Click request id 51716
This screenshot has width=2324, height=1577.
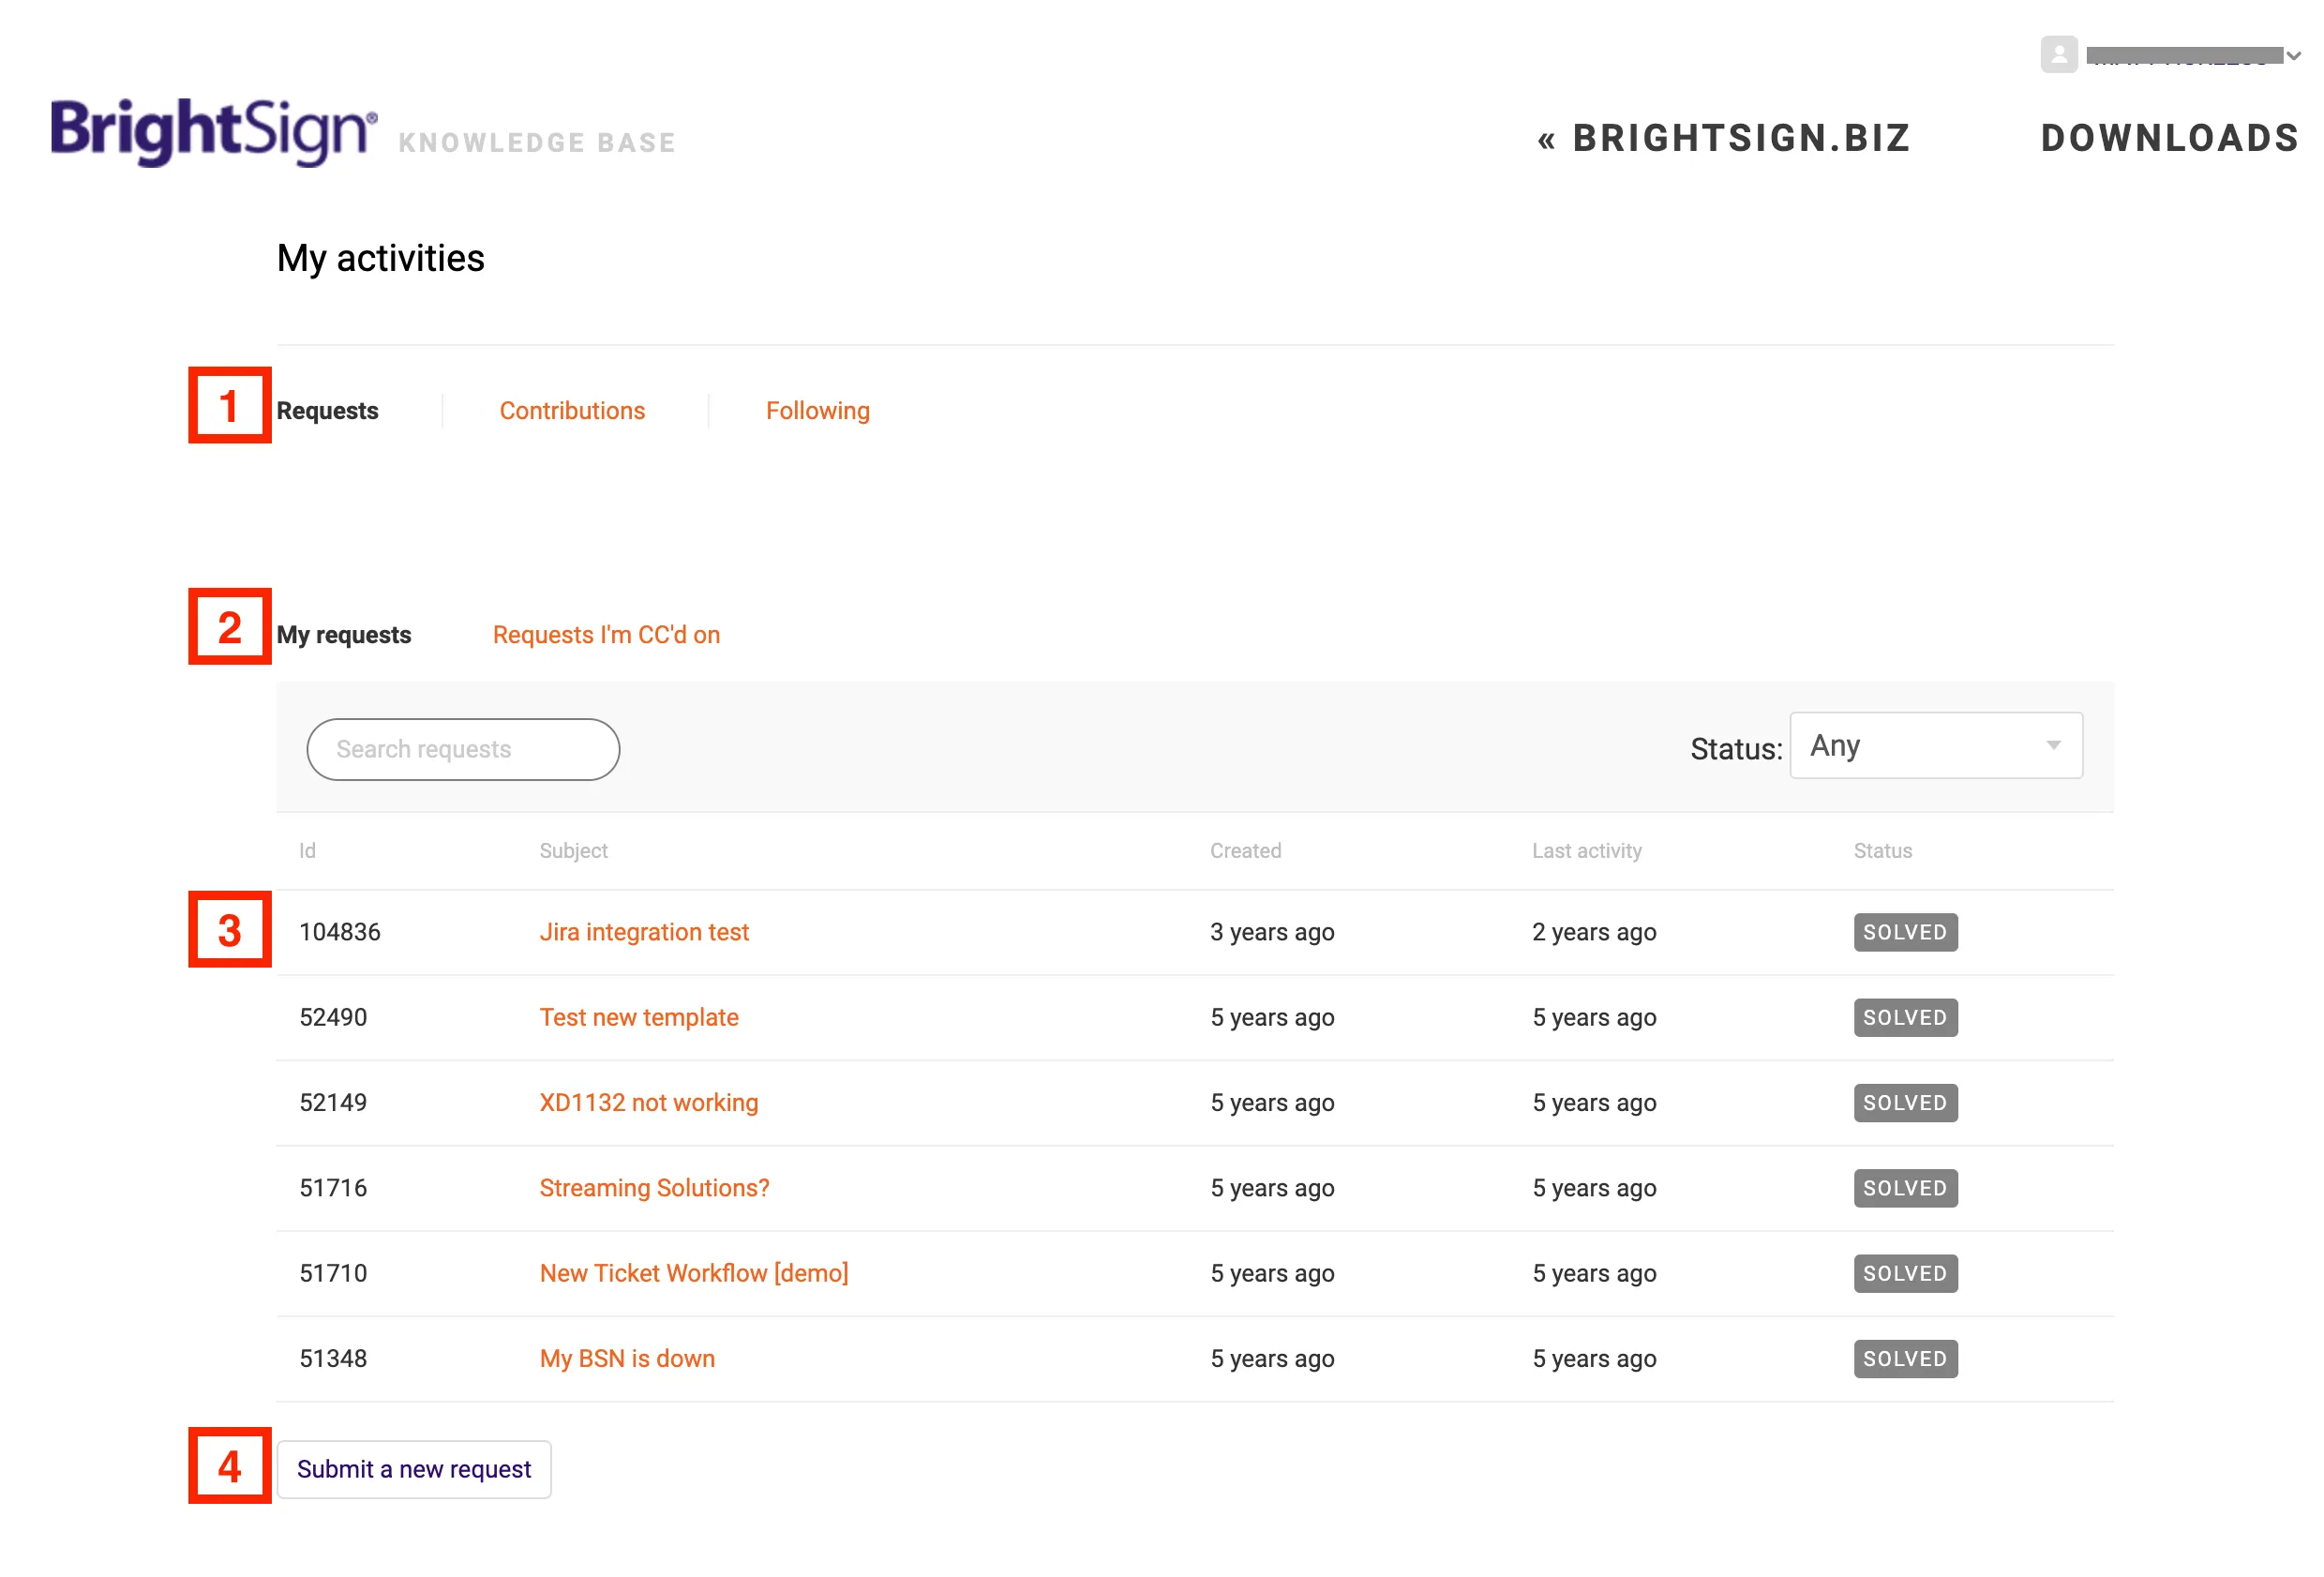pyautogui.click(x=333, y=1188)
